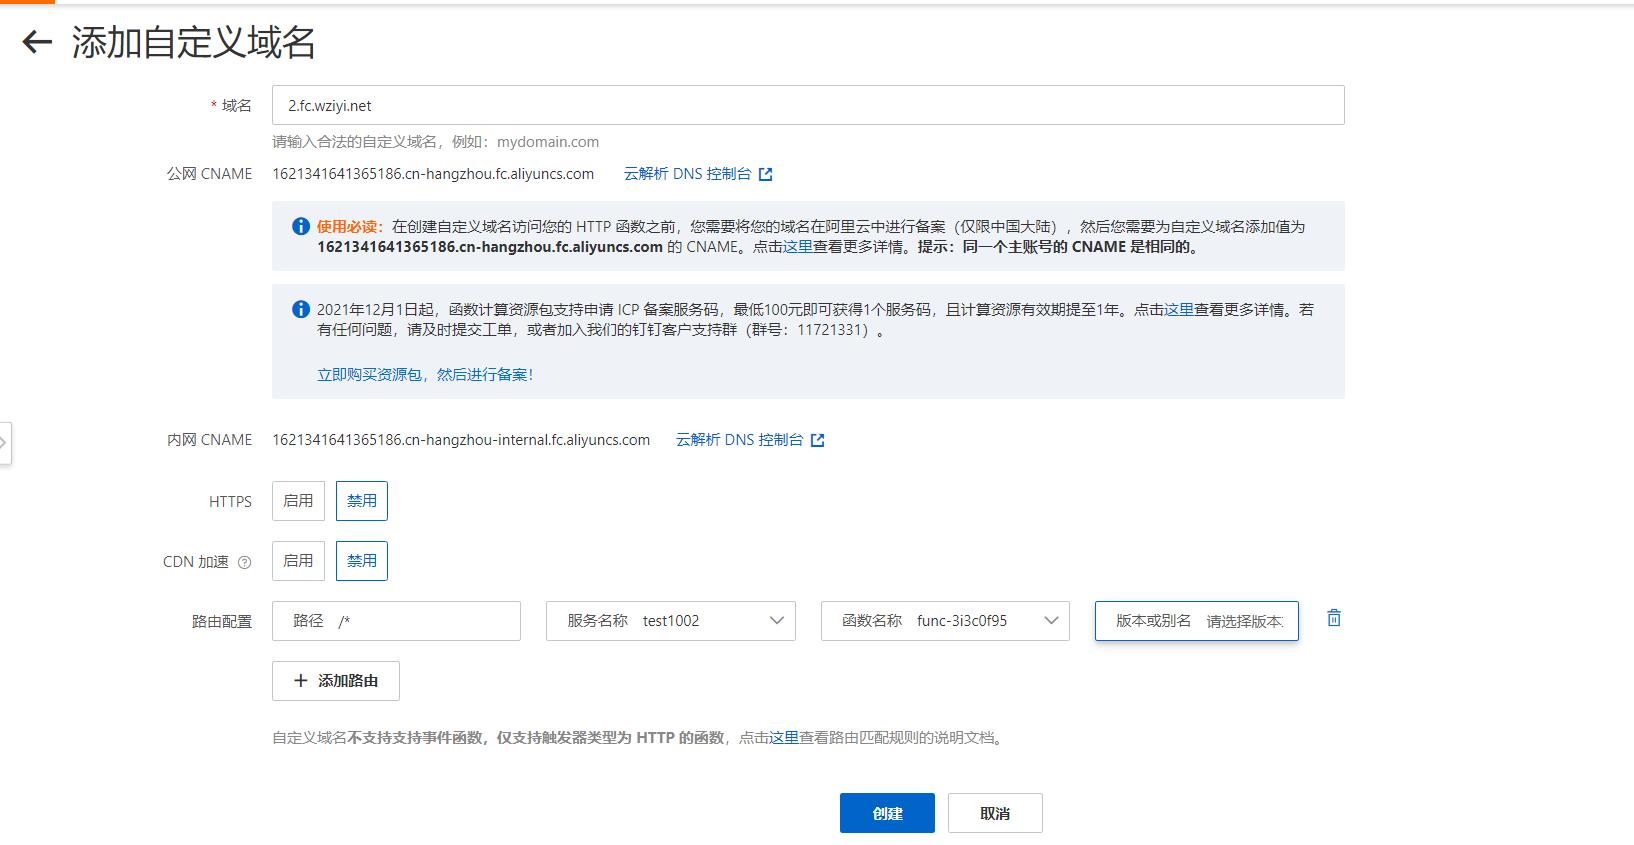This screenshot has height=845, width=1634.
Task: Click the blue 创建 button
Action: [887, 813]
